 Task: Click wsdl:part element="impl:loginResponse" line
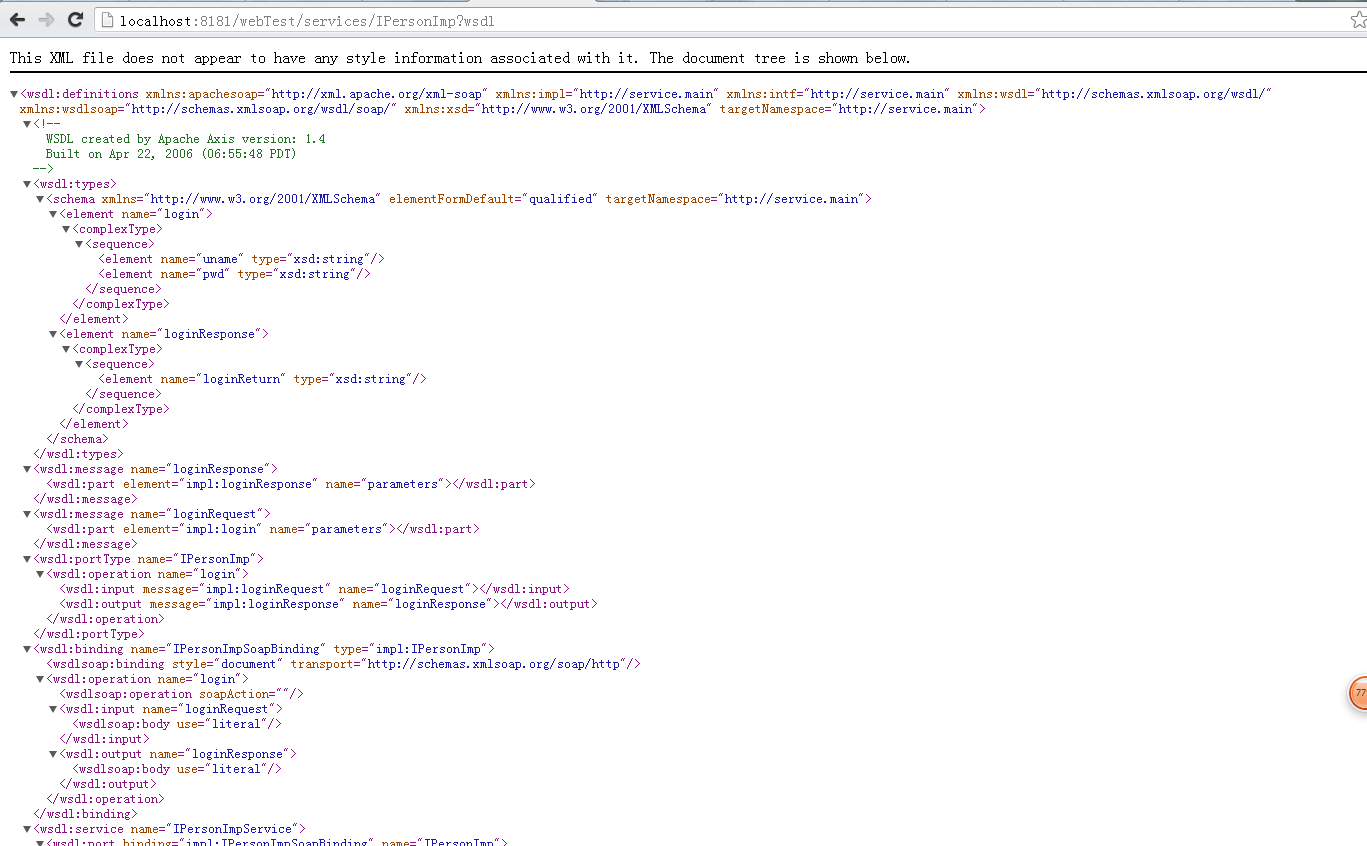coord(290,484)
